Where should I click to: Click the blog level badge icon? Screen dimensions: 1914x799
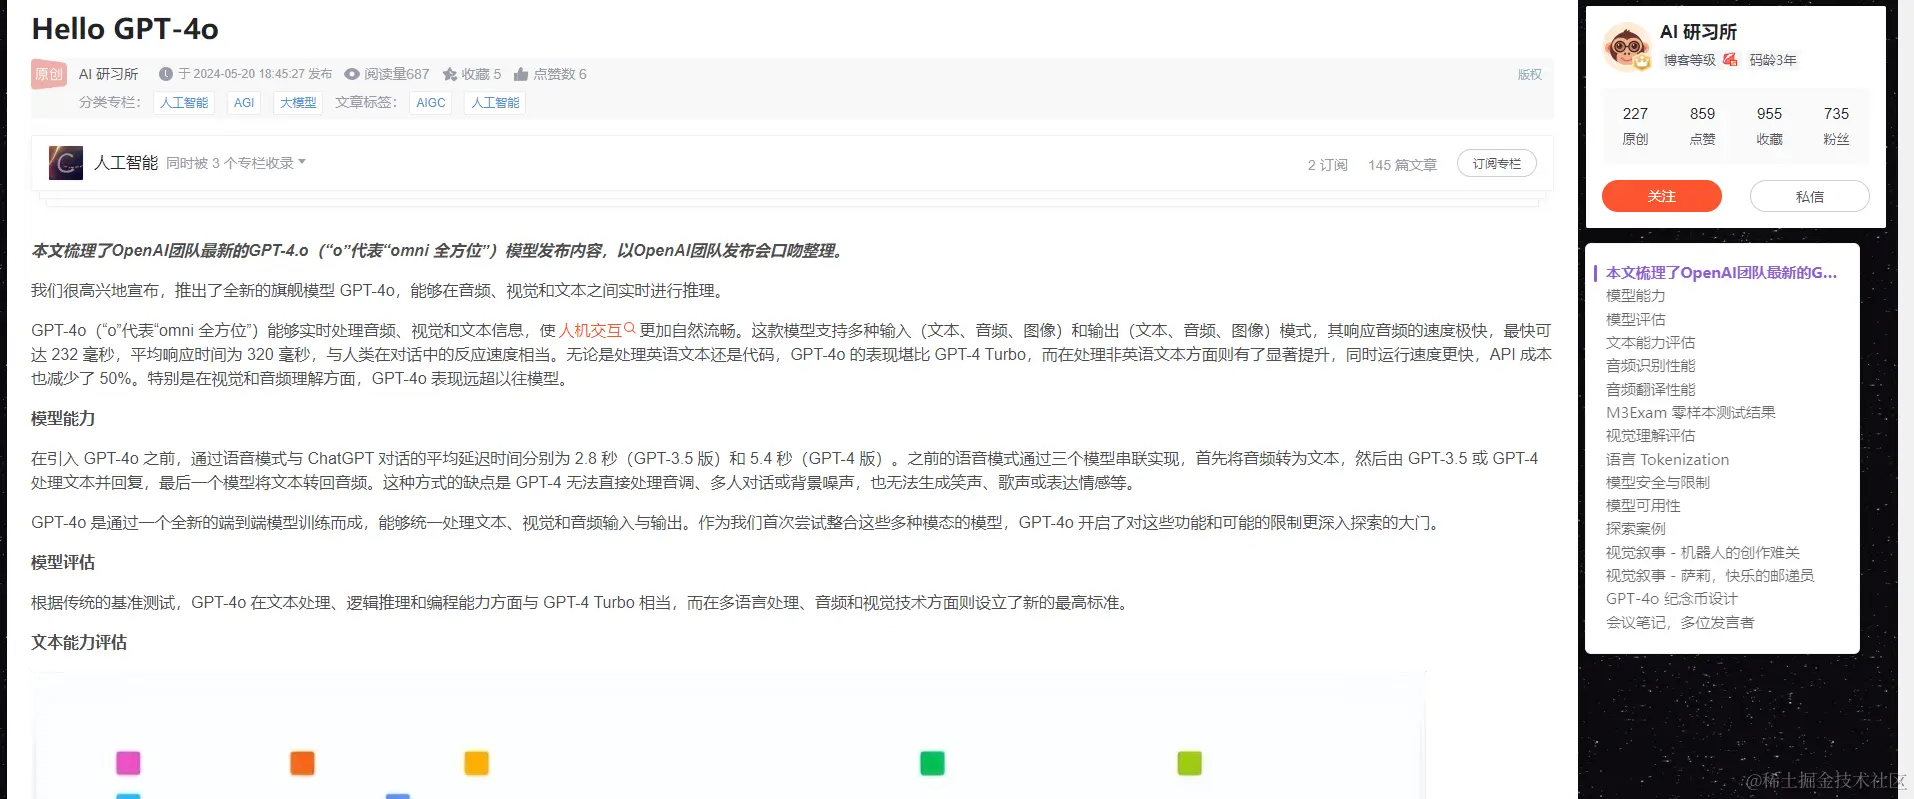(x=1730, y=60)
